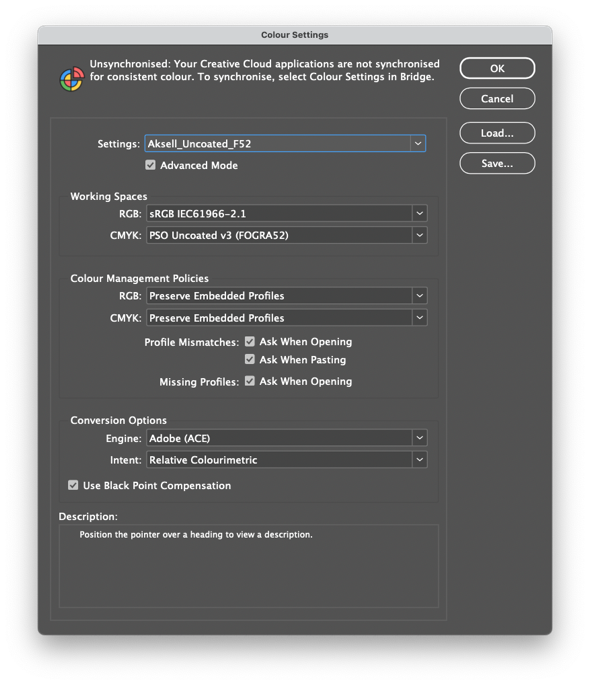Image resolution: width=590 pixels, height=685 pixels.
Task: Click the colour sync status icon
Action: 72,79
